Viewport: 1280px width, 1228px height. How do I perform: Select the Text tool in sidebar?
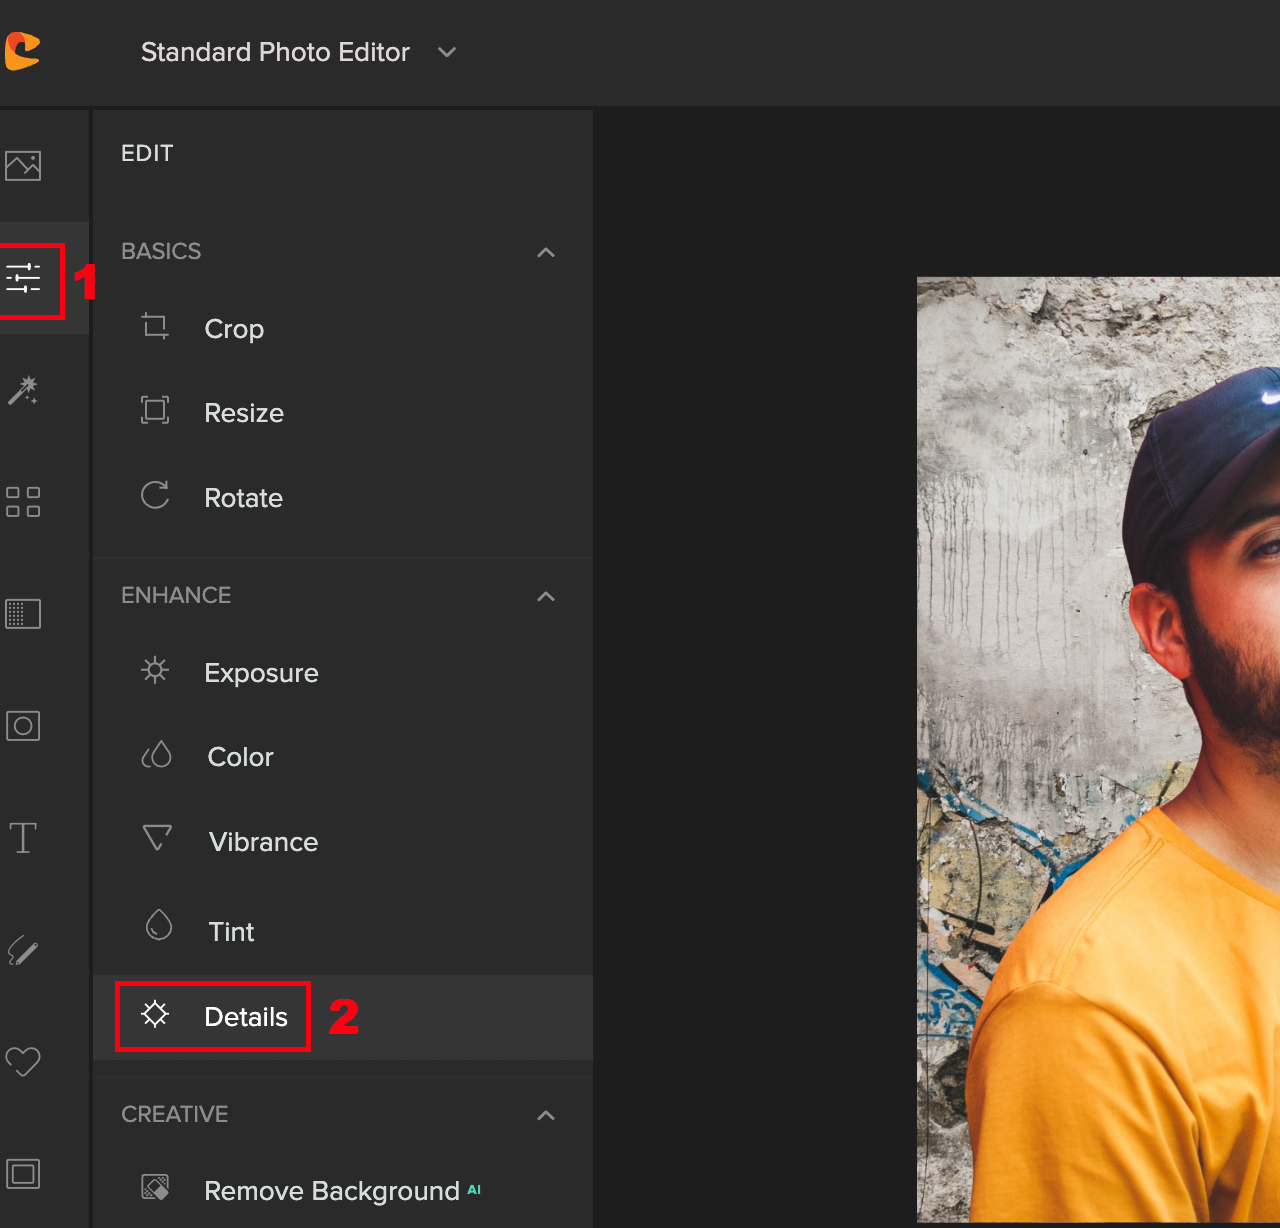tap(23, 838)
